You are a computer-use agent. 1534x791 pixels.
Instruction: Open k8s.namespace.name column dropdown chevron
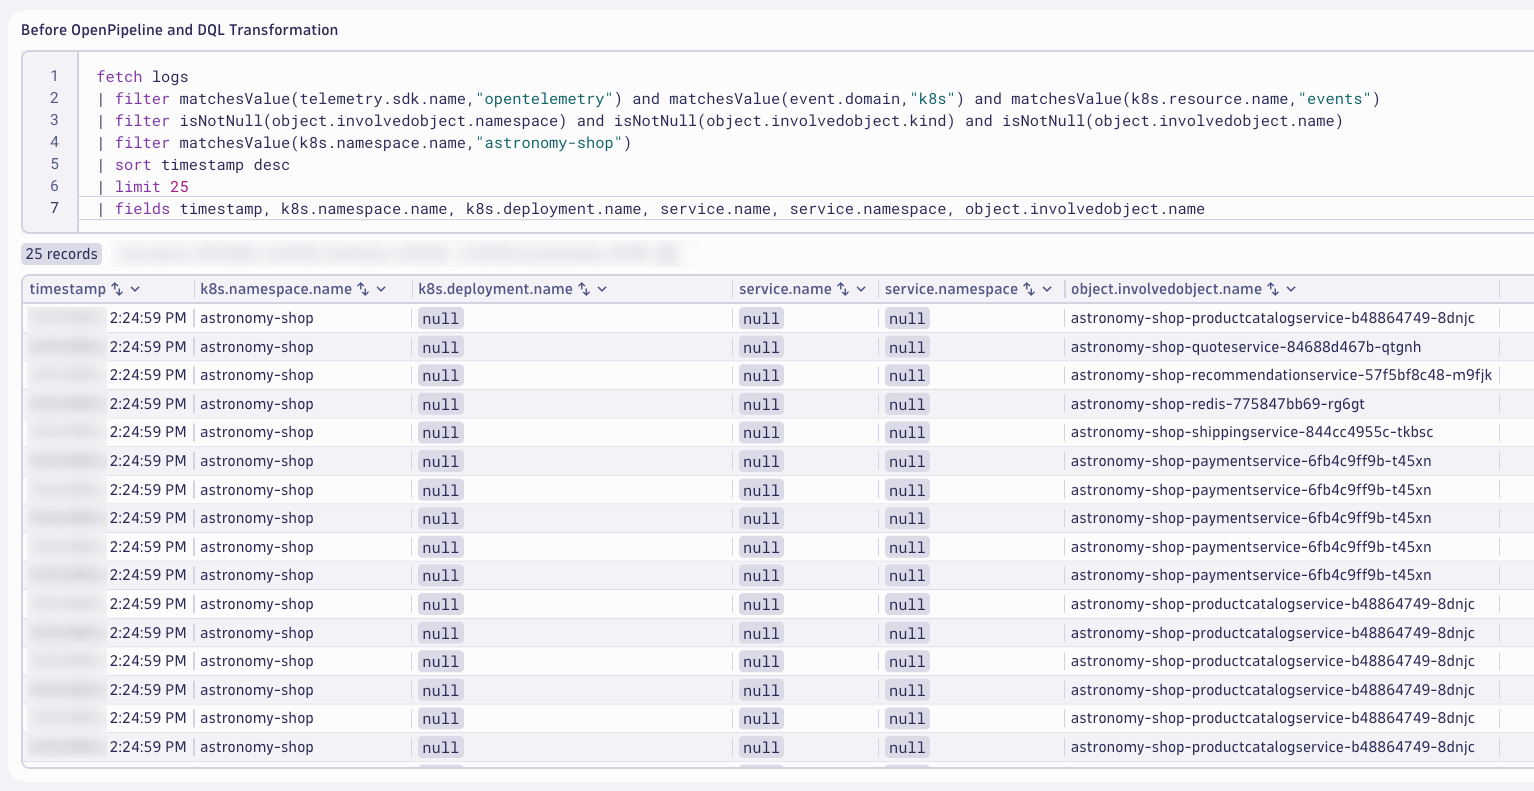(x=382, y=289)
